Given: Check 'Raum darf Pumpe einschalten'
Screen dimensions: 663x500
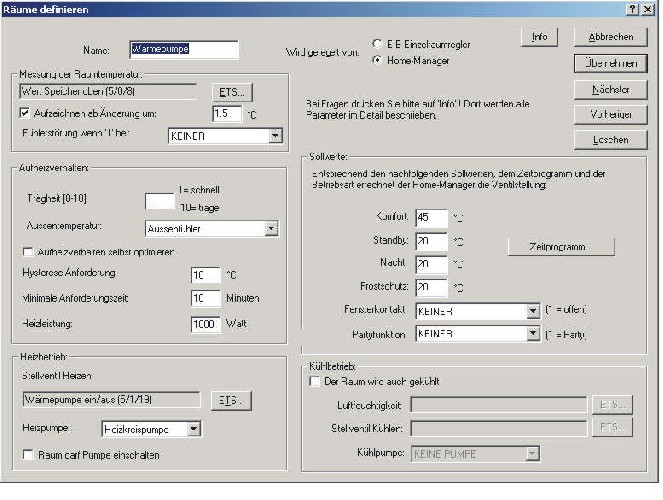Looking at the screenshot, I should (27, 455).
